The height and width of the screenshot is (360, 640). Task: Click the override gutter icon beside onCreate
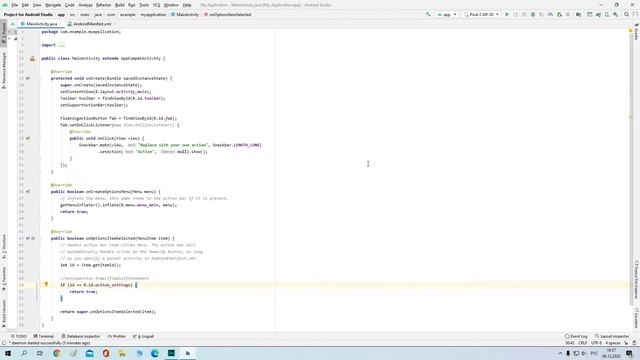pos(28,78)
